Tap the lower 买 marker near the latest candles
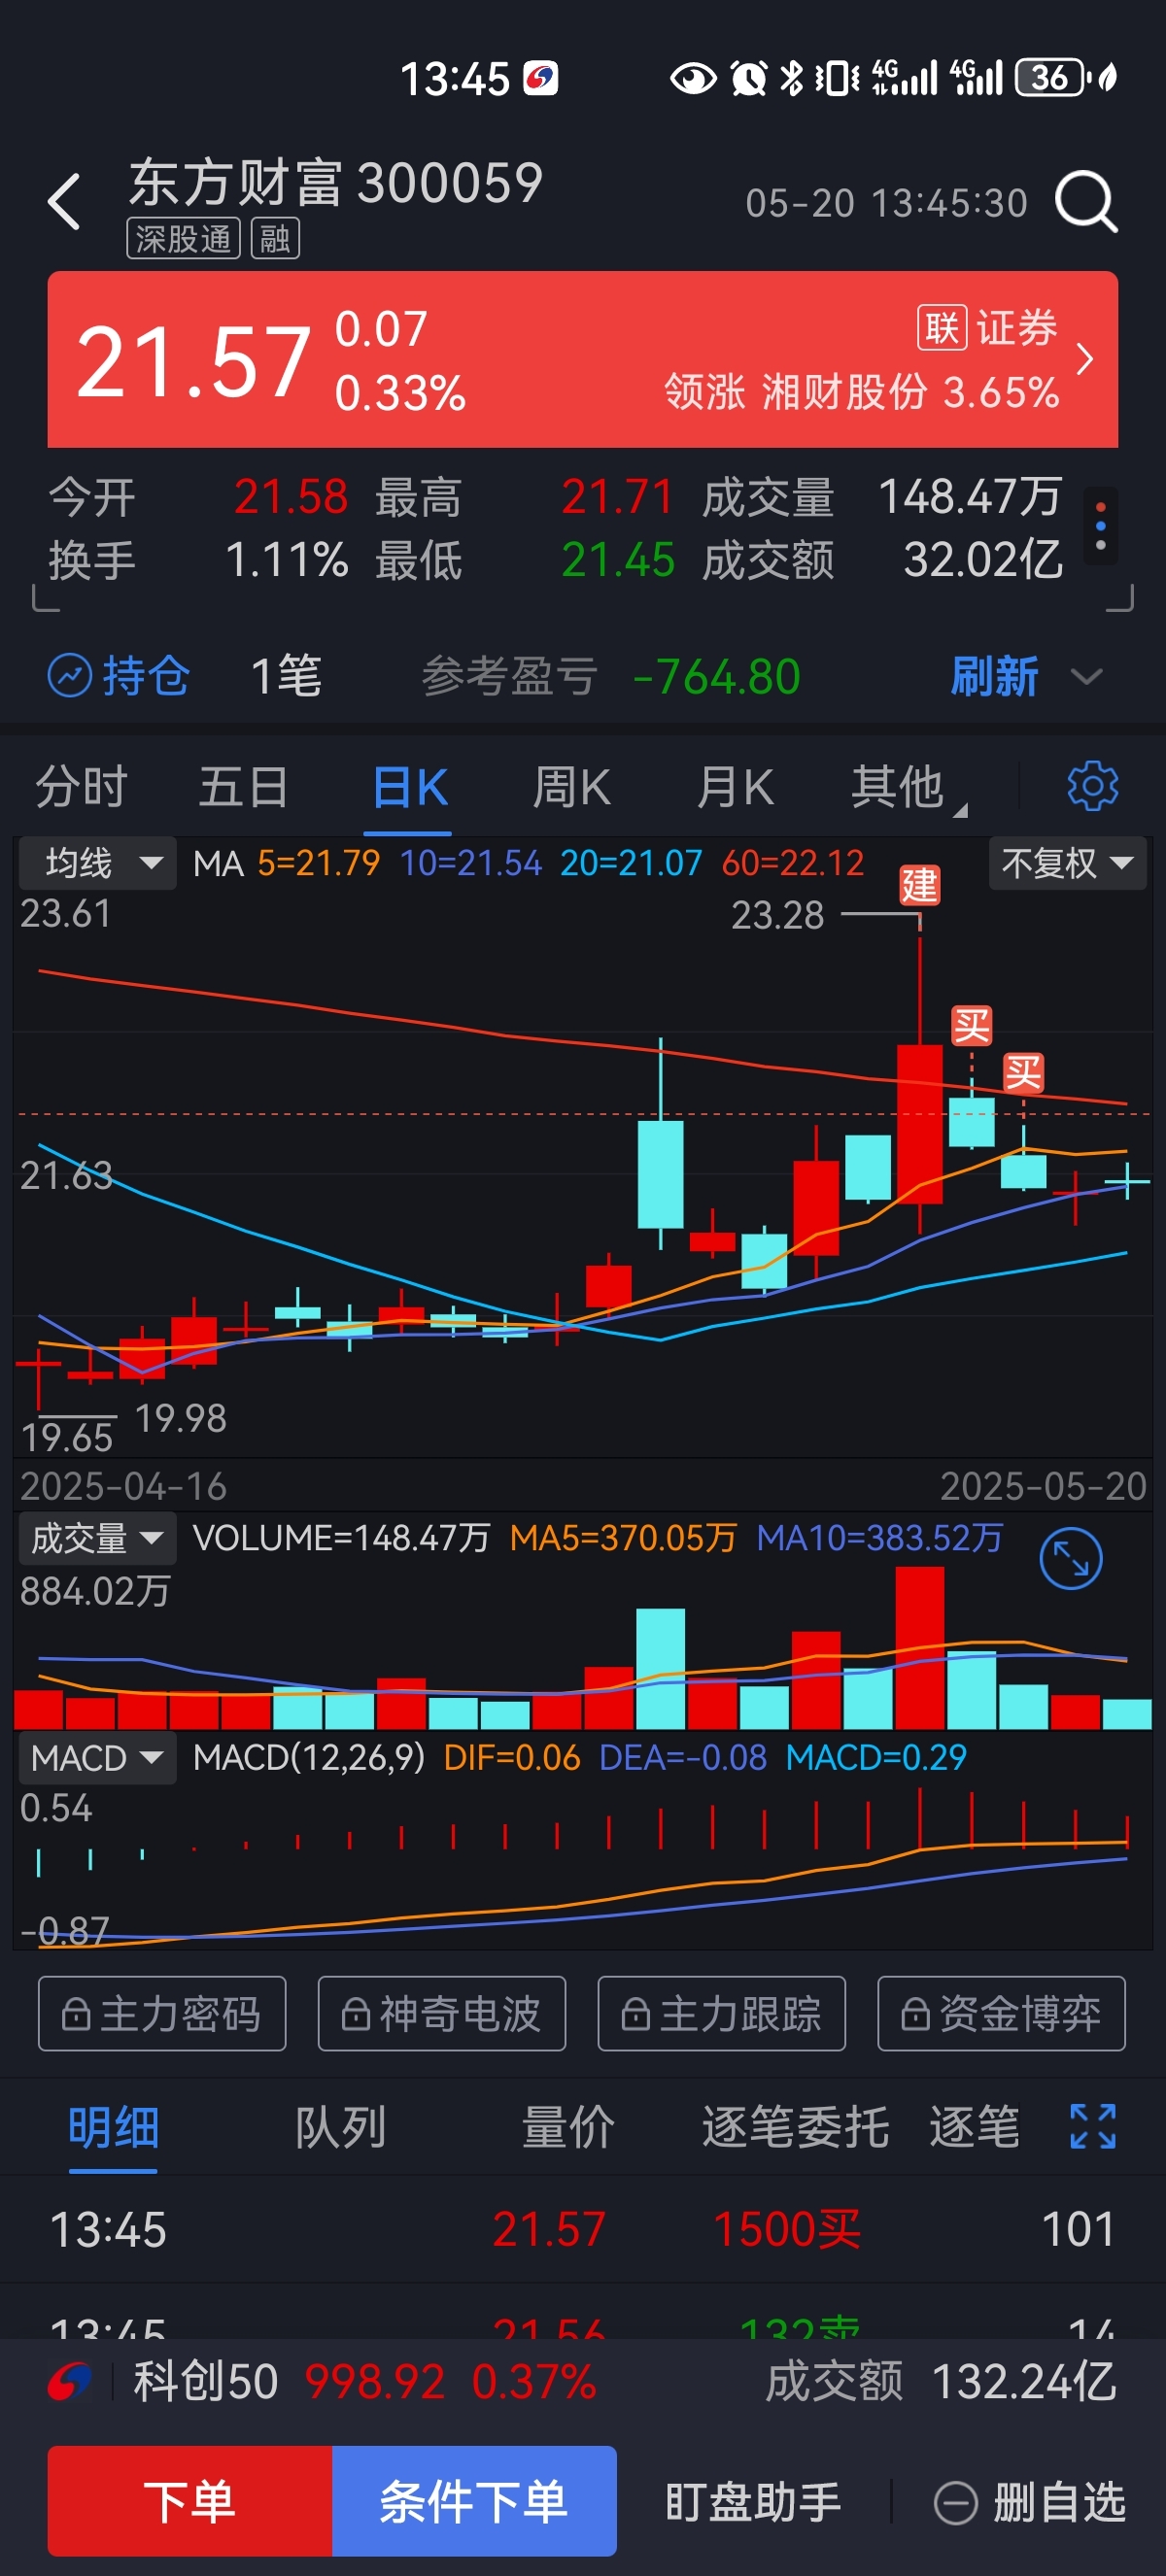Image resolution: width=1166 pixels, height=2576 pixels. [1023, 1073]
